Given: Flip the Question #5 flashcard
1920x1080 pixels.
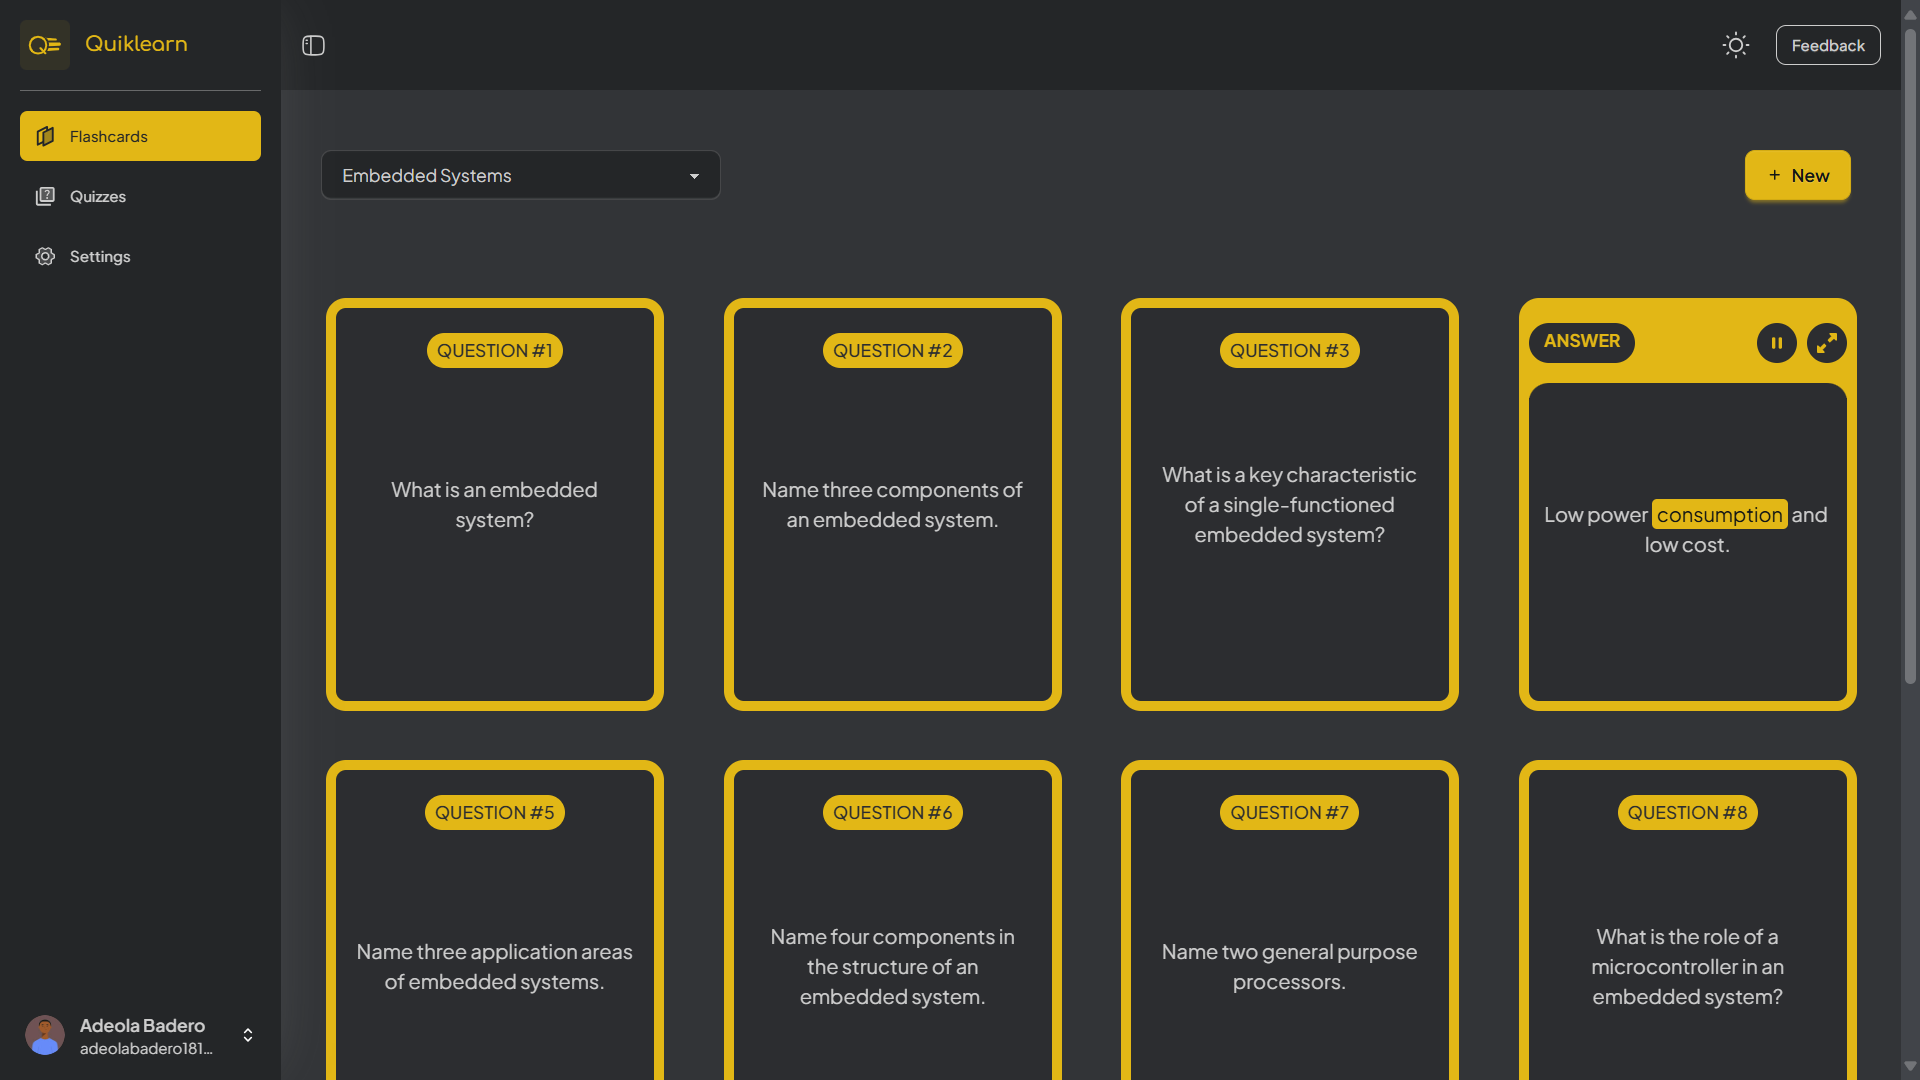Looking at the screenshot, I should pyautogui.click(x=494, y=920).
